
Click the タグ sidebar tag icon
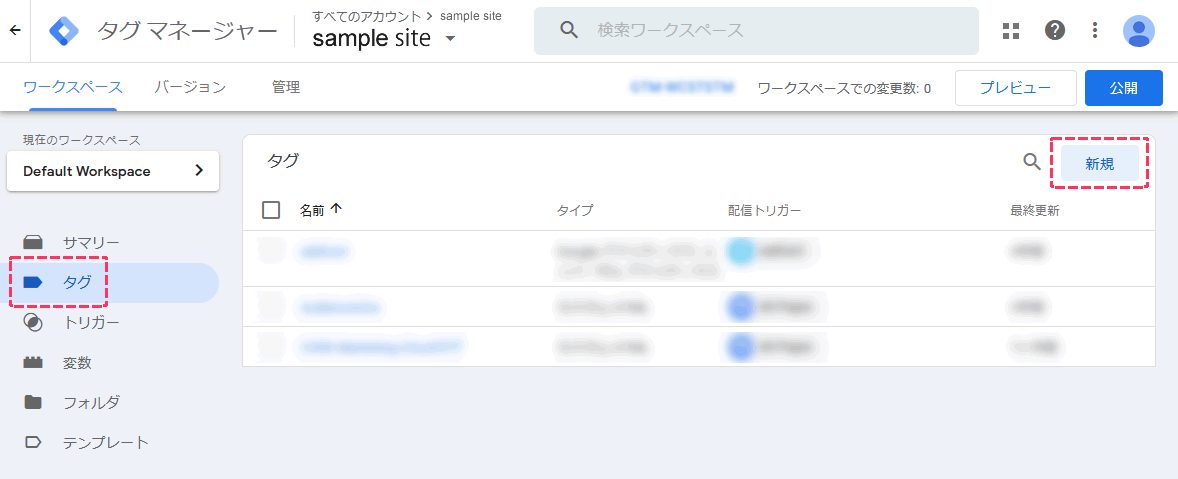33,282
